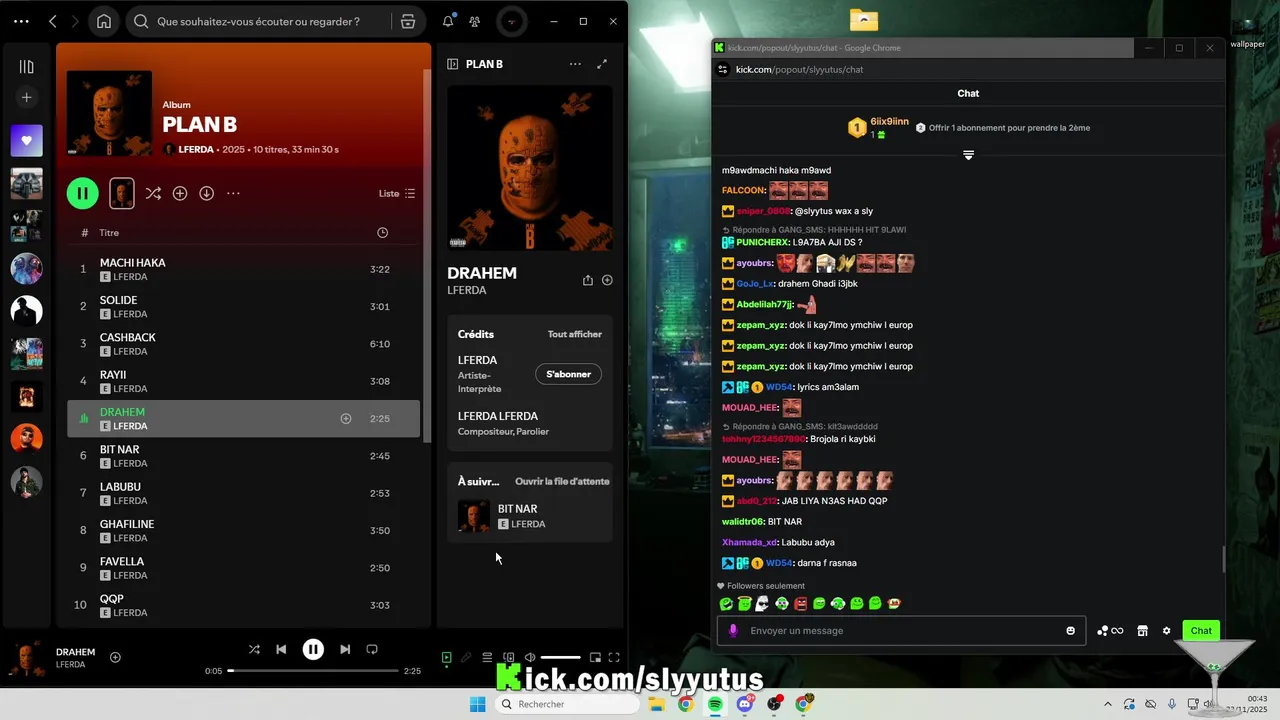This screenshot has width=1280, height=720.
Task: Open Spotify notifications bell
Action: click(x=448, y=21)
